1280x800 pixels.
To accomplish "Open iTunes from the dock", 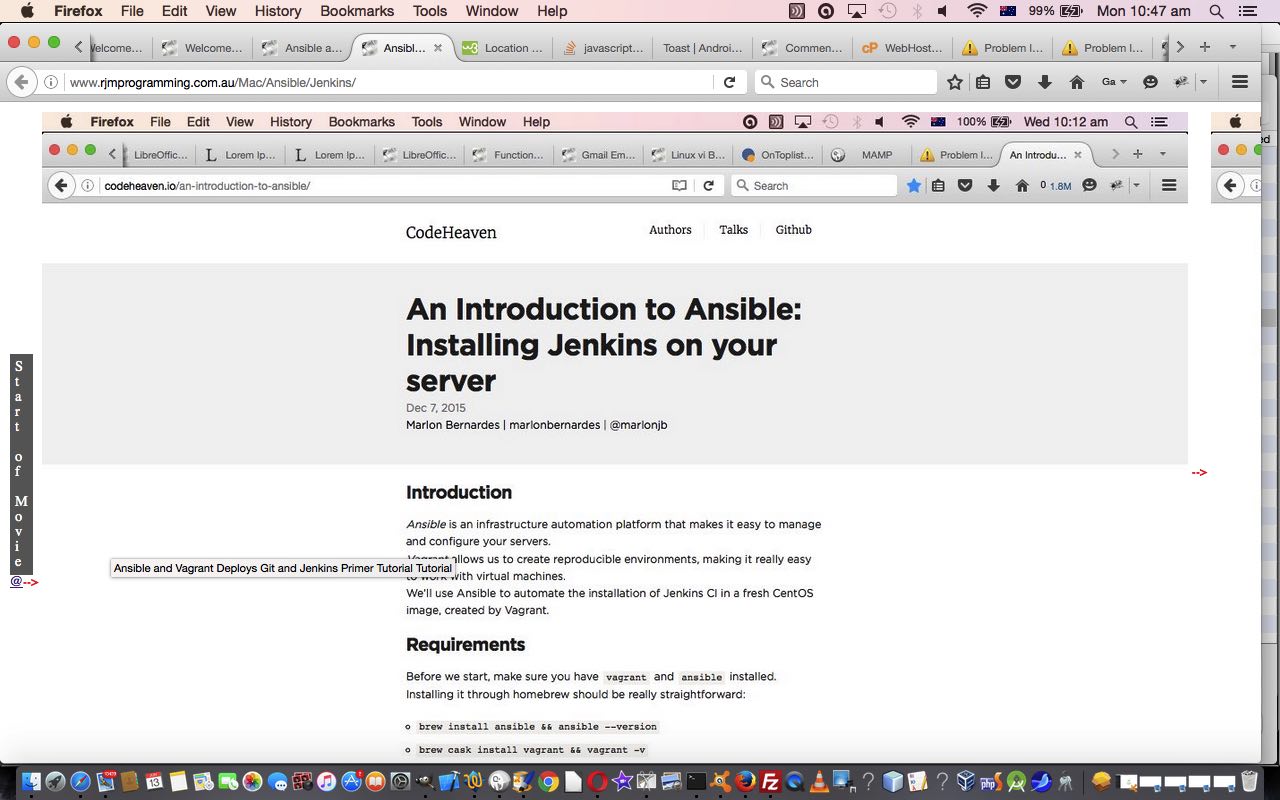I will pos(326,781).
